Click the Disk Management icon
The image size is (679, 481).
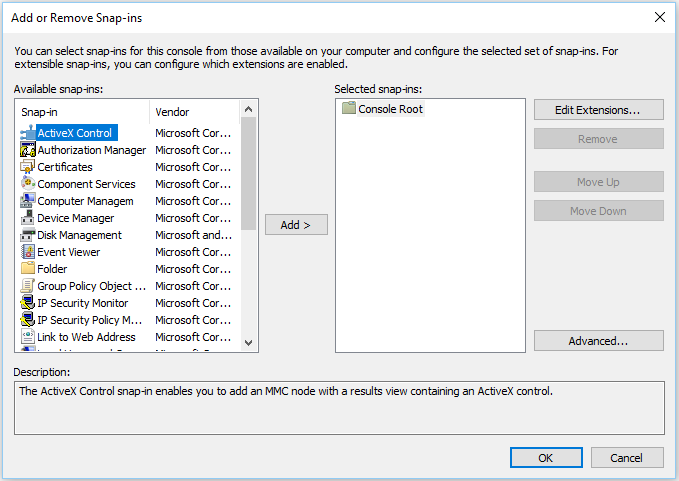28,235
